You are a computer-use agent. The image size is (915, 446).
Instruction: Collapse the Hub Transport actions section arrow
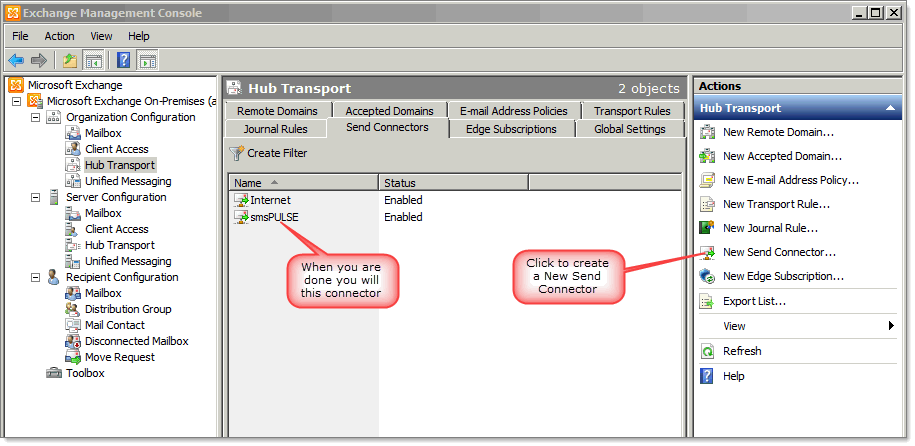click(x=890, y=108)
